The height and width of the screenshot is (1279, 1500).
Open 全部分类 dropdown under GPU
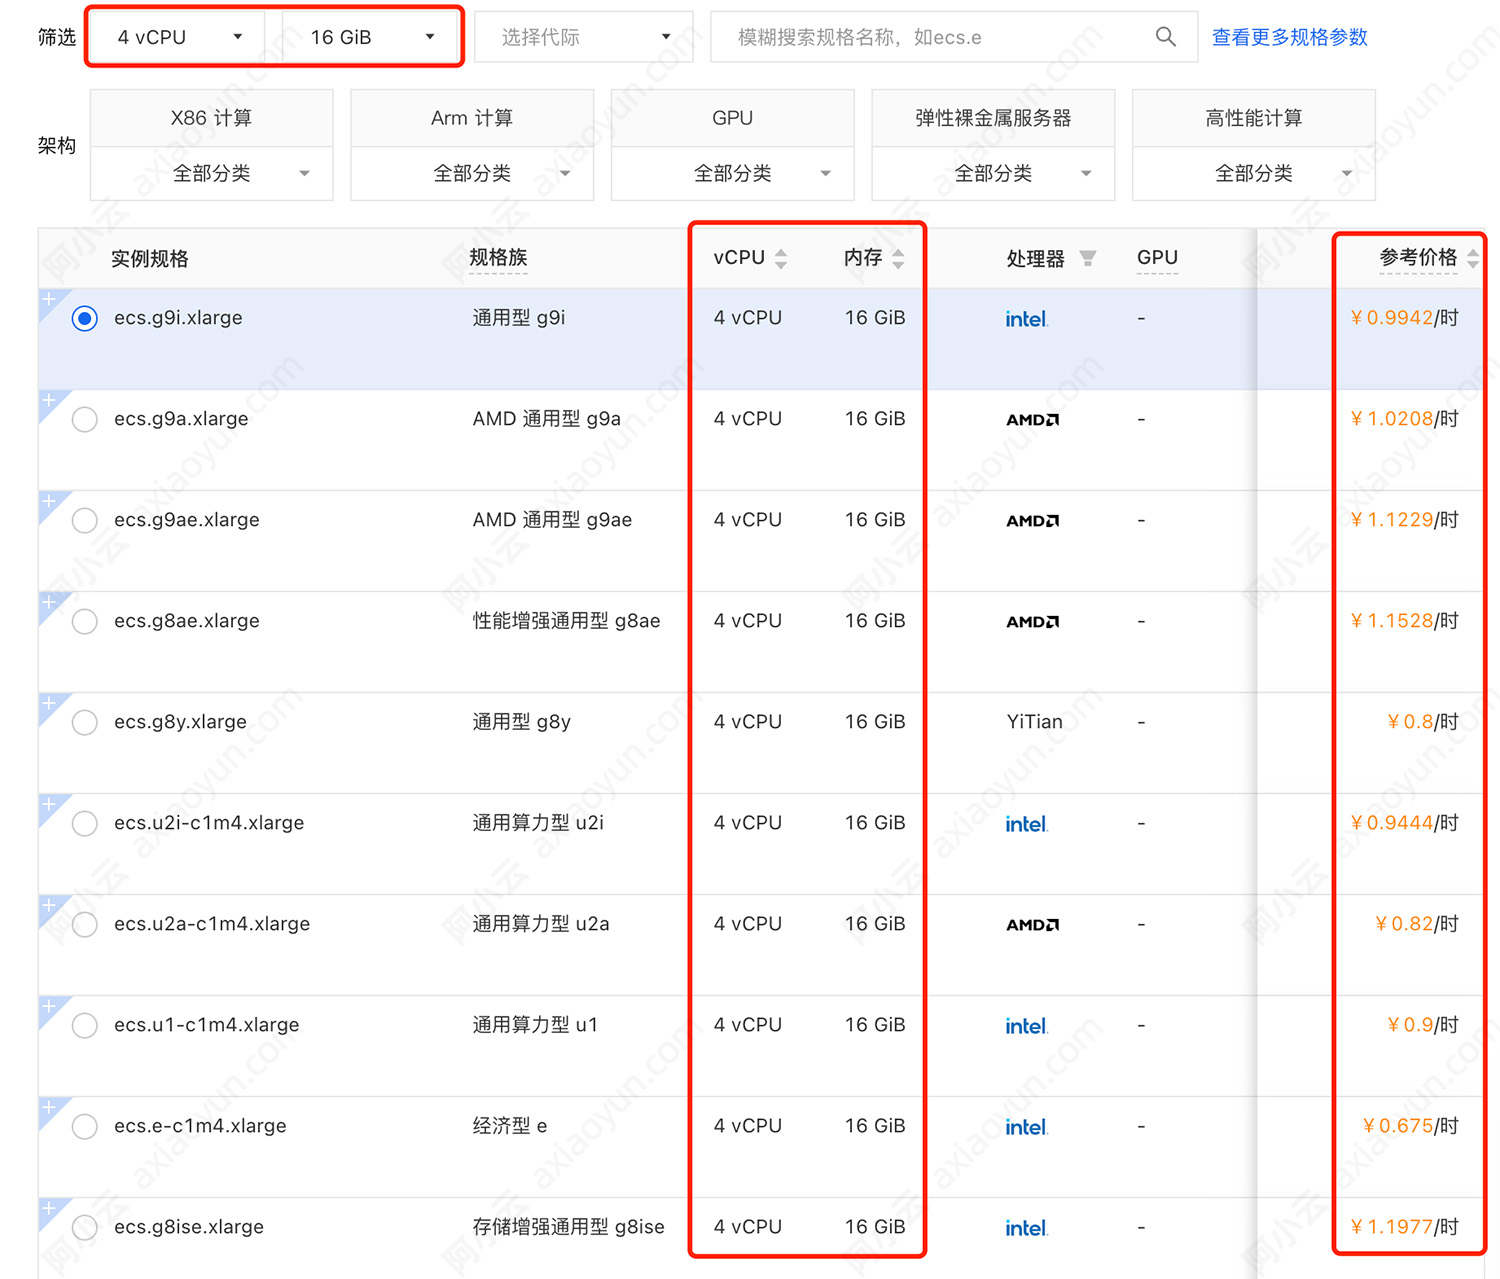click(x=733, y=174)
